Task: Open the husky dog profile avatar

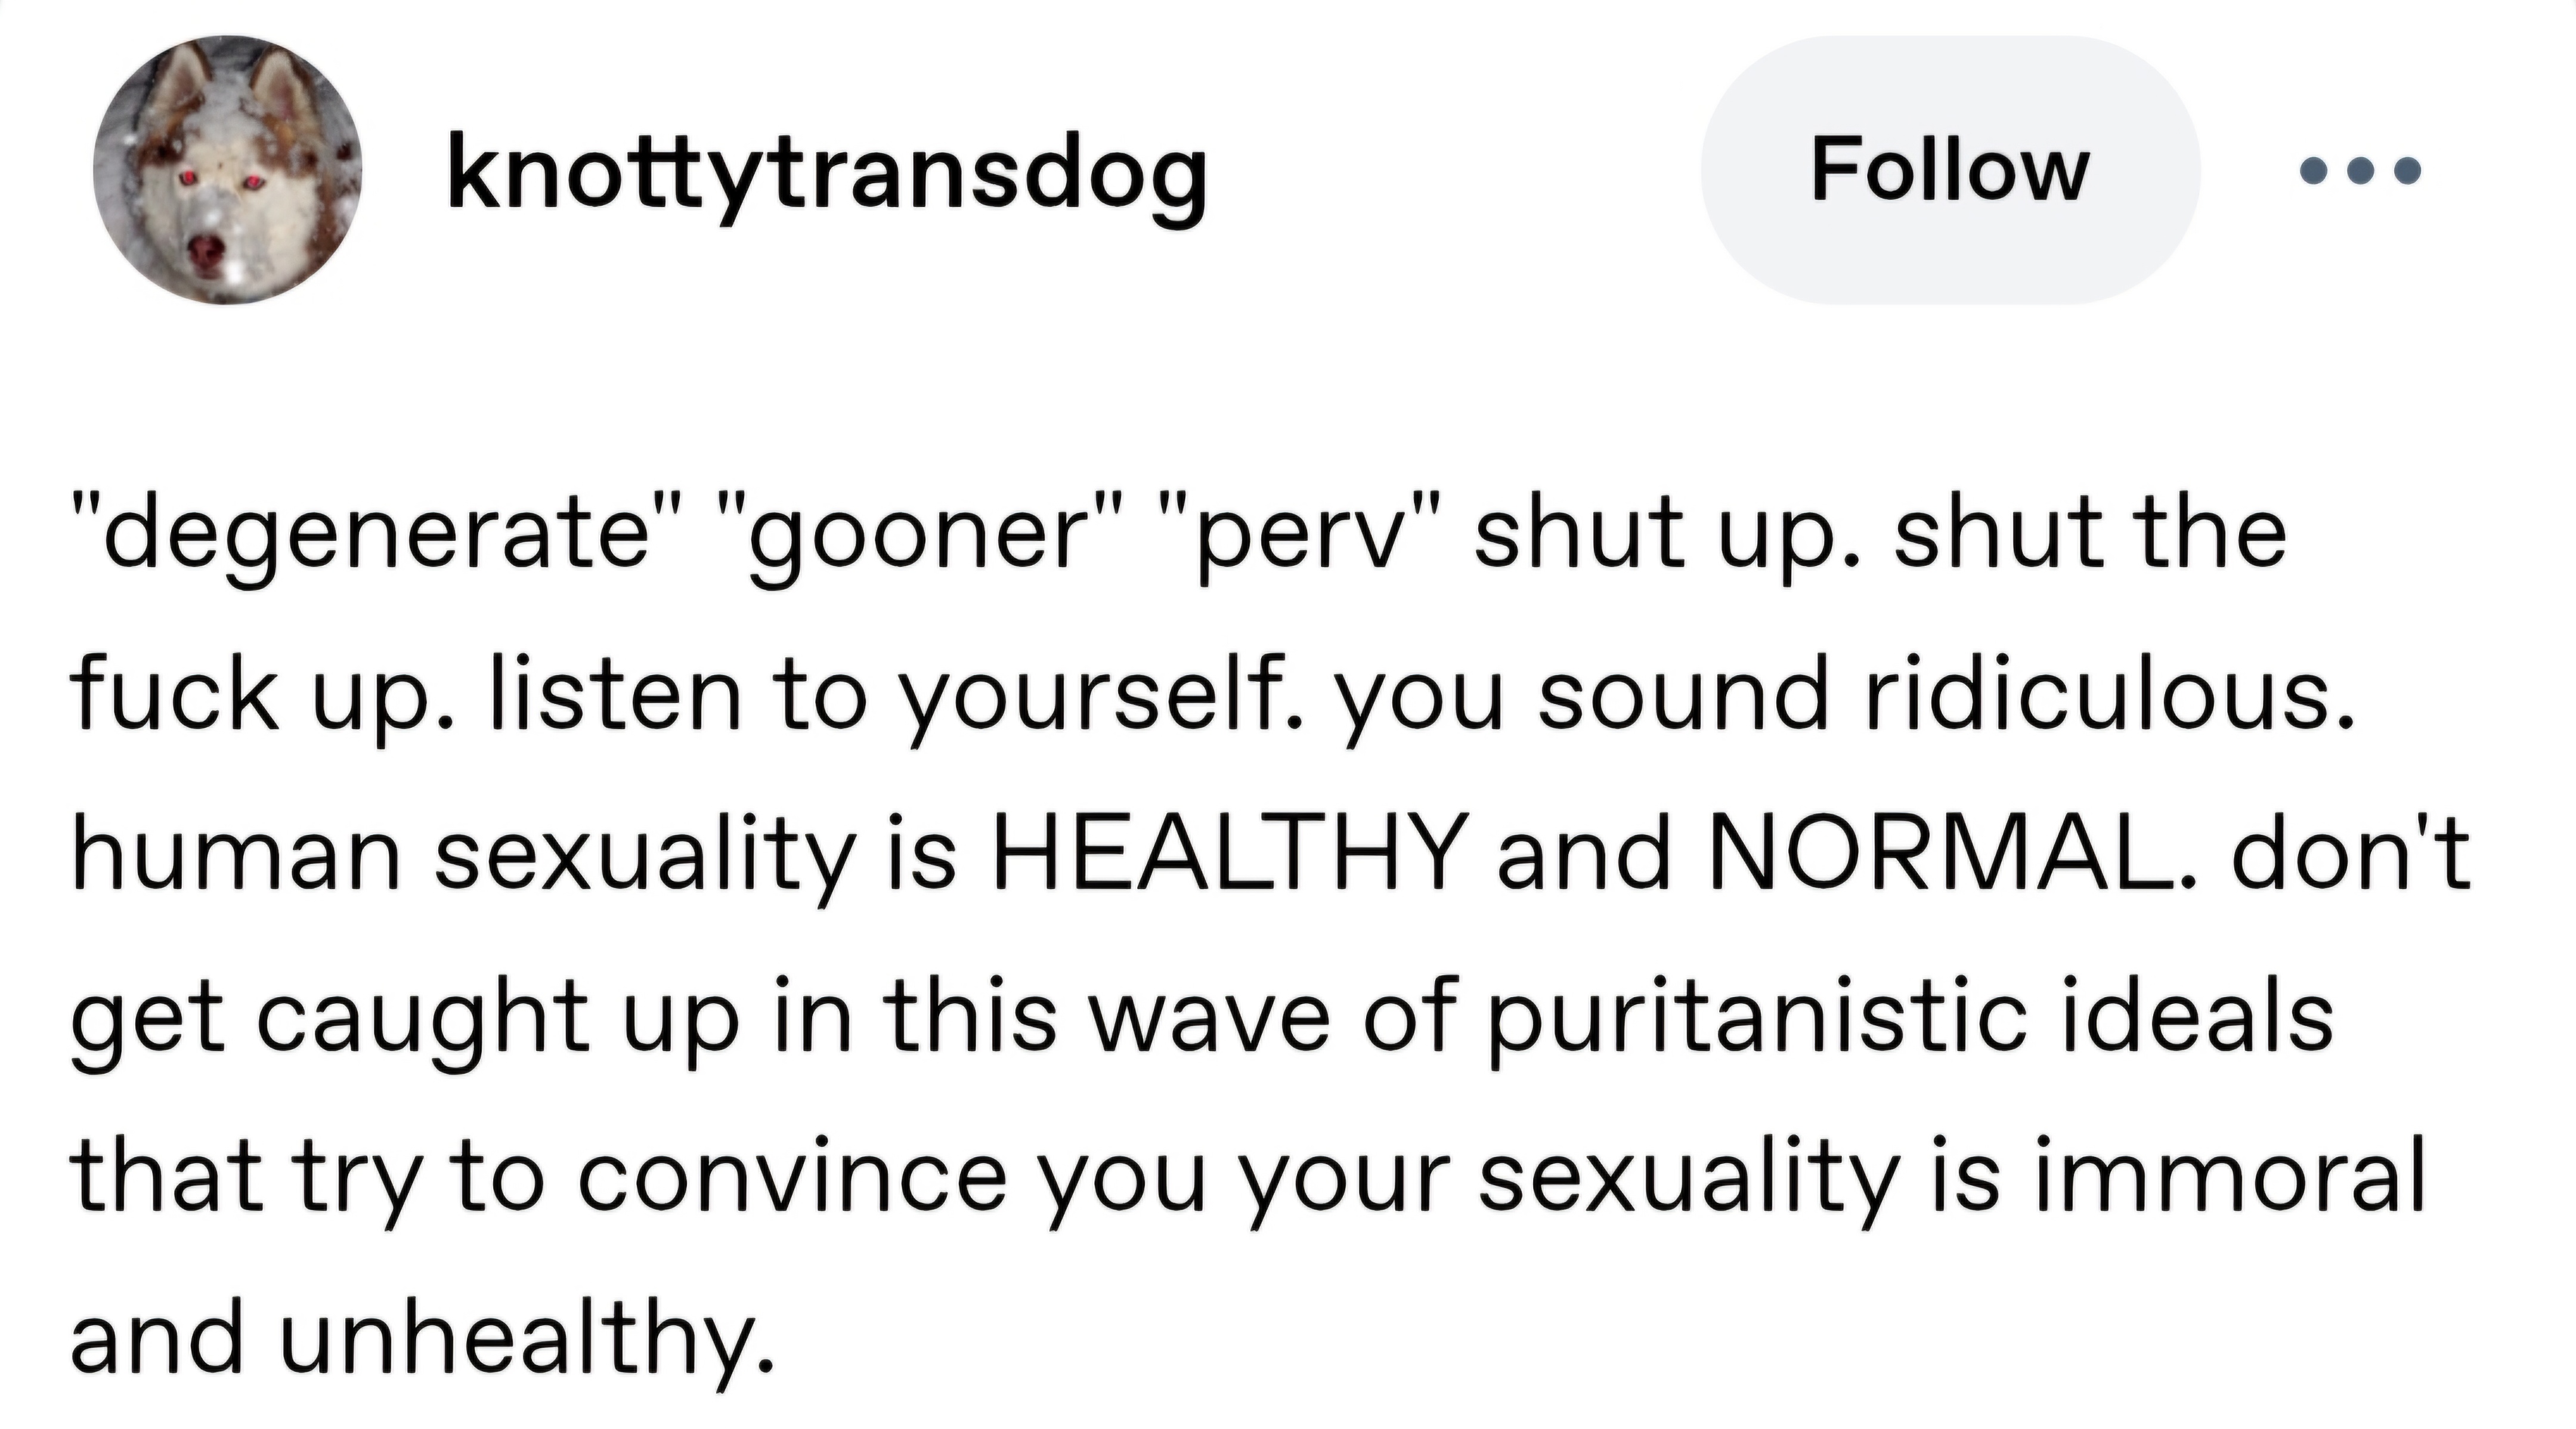Action: [x=228, y=171]
